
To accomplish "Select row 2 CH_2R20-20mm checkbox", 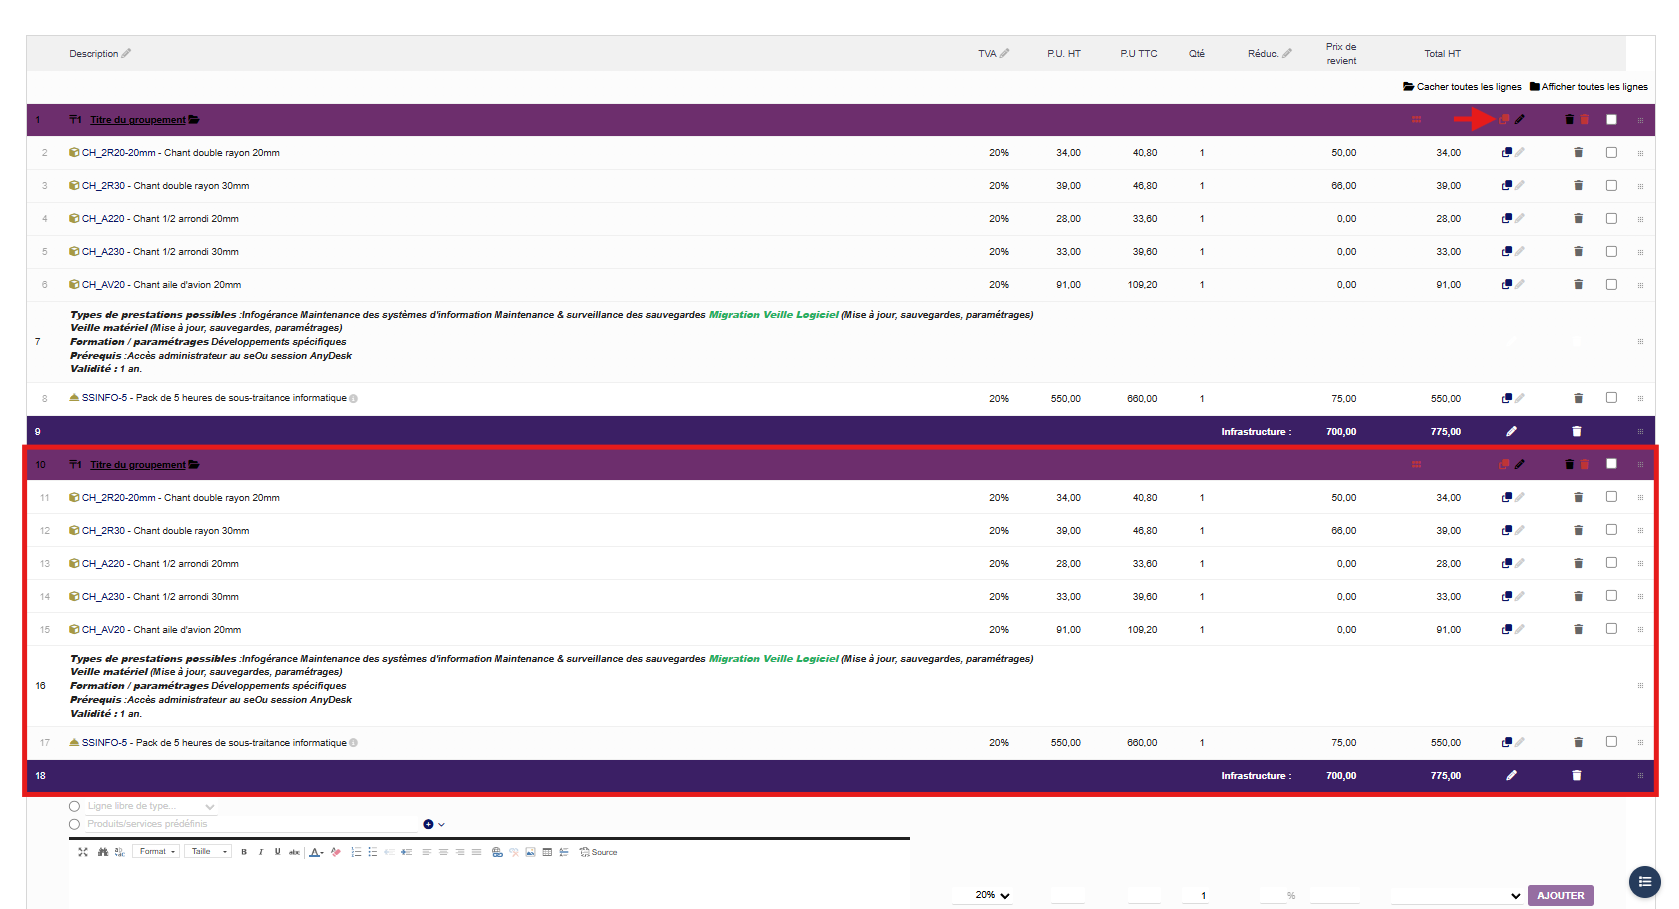I will 1611,153.
